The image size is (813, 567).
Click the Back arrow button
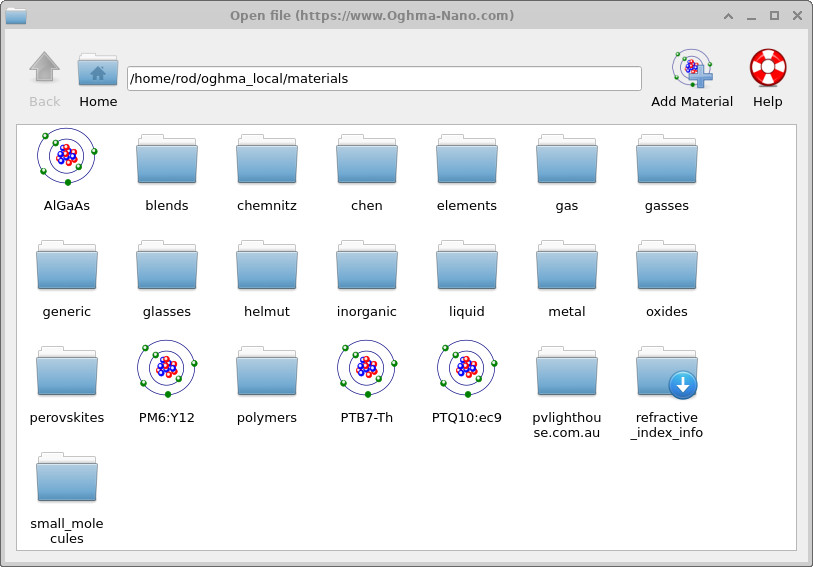45,70
